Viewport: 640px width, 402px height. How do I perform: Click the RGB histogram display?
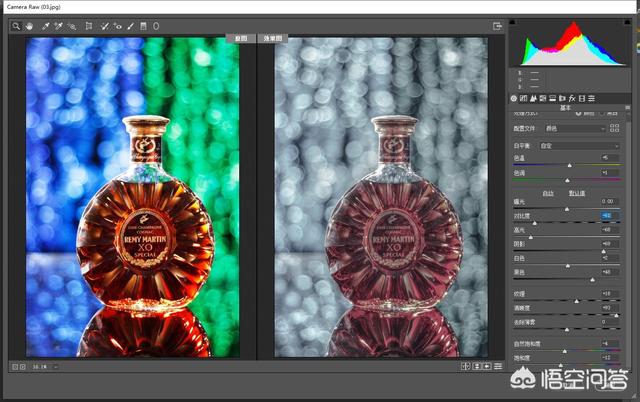click(x=570, y=43)
